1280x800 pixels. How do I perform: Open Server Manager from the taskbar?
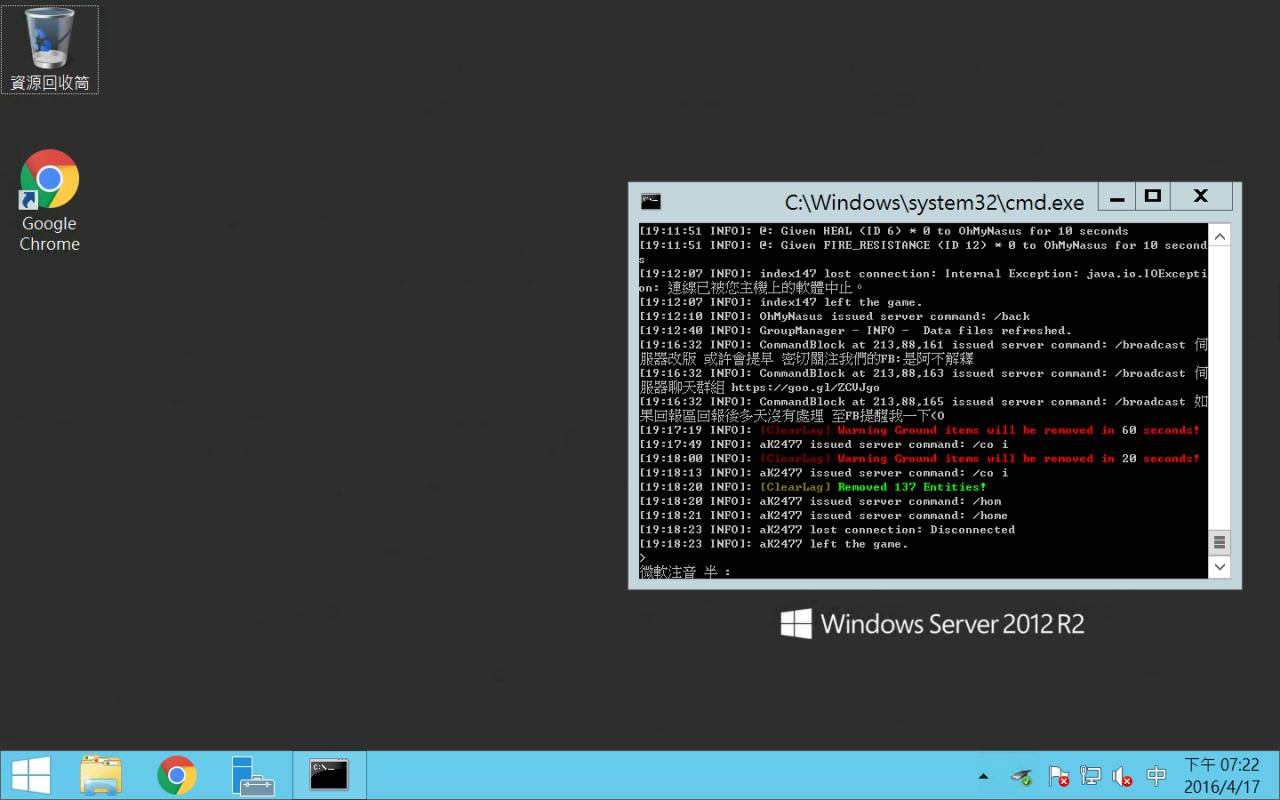[252, 775]
